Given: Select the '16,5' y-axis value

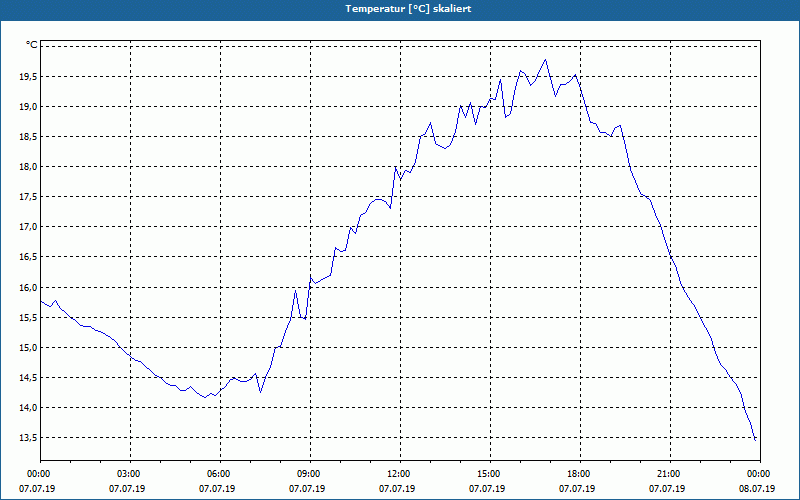Looking at the screenshot, I should coord(28,257).
